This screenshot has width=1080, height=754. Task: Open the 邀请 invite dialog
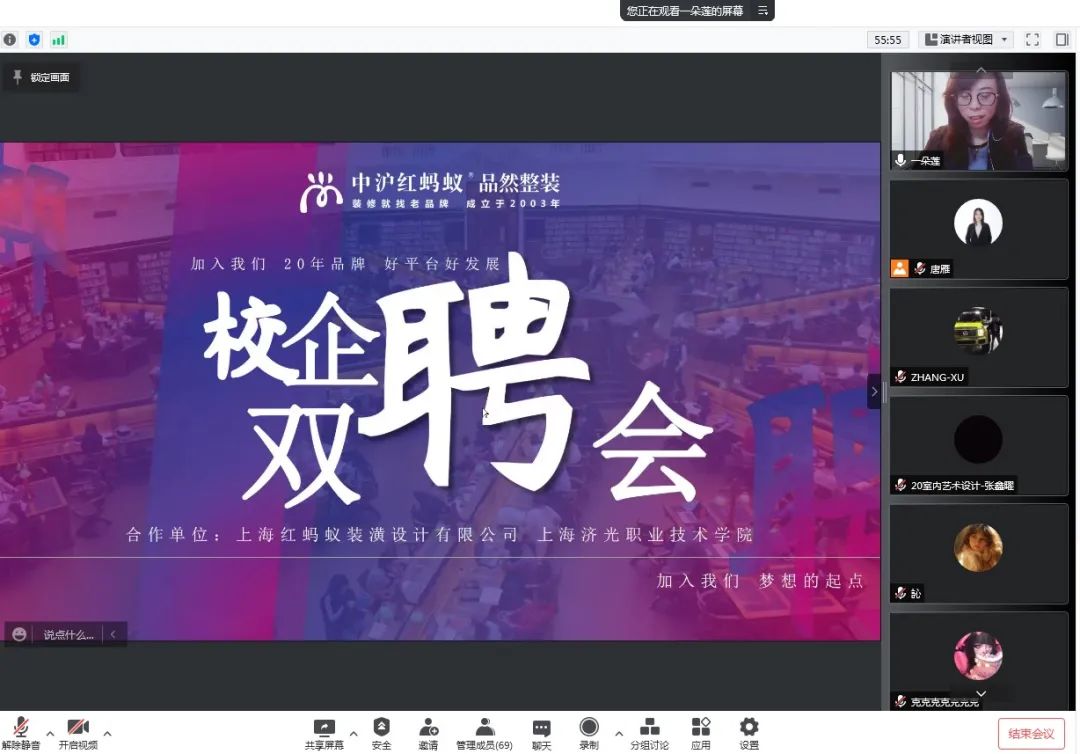[428, 734]
